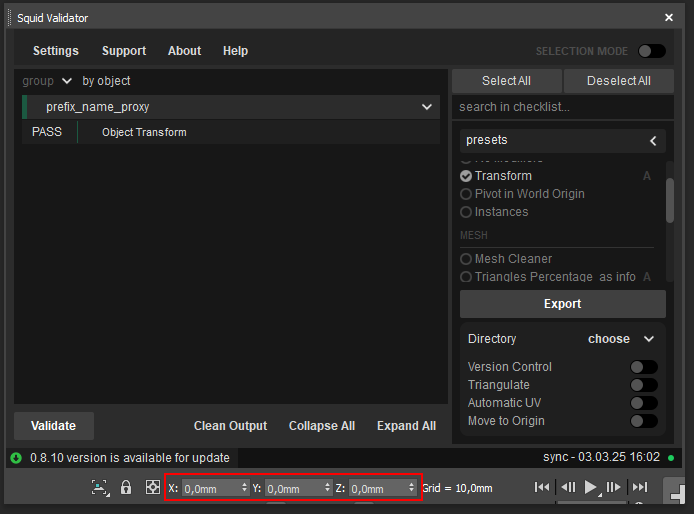Open the Help menu
The image size is (694, 514).
click(235, 51)
